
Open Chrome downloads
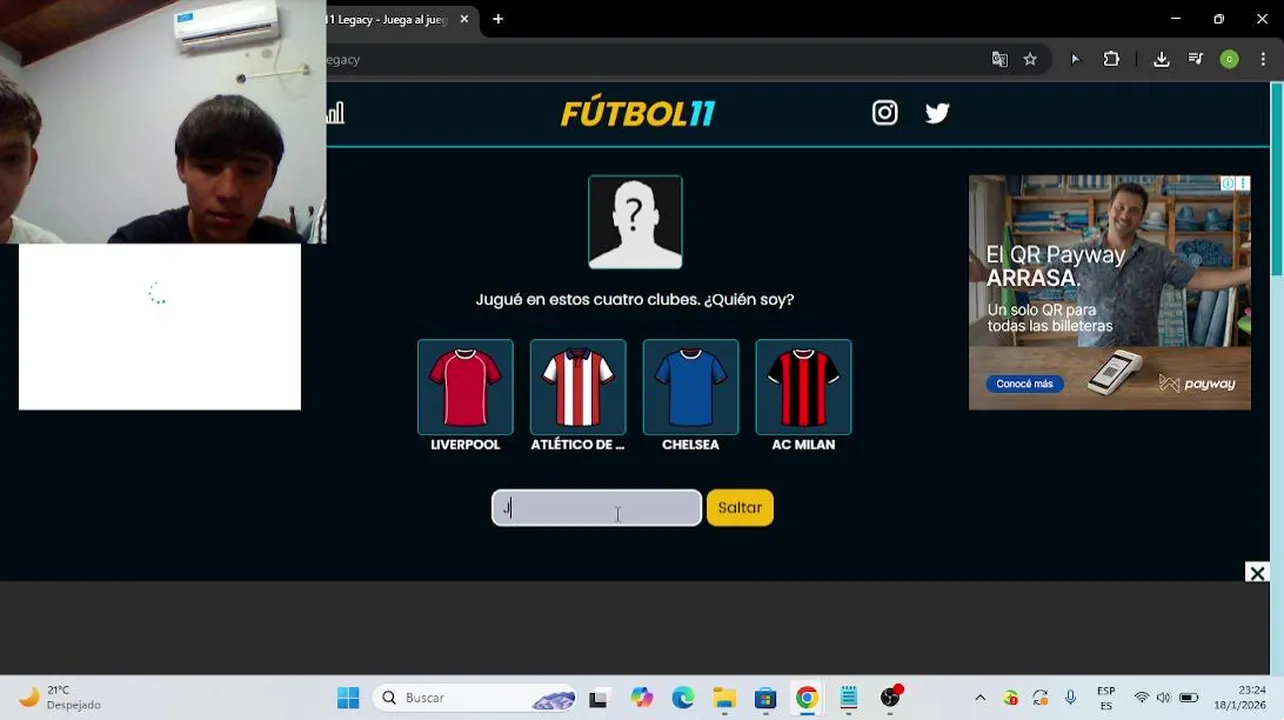1161,59
